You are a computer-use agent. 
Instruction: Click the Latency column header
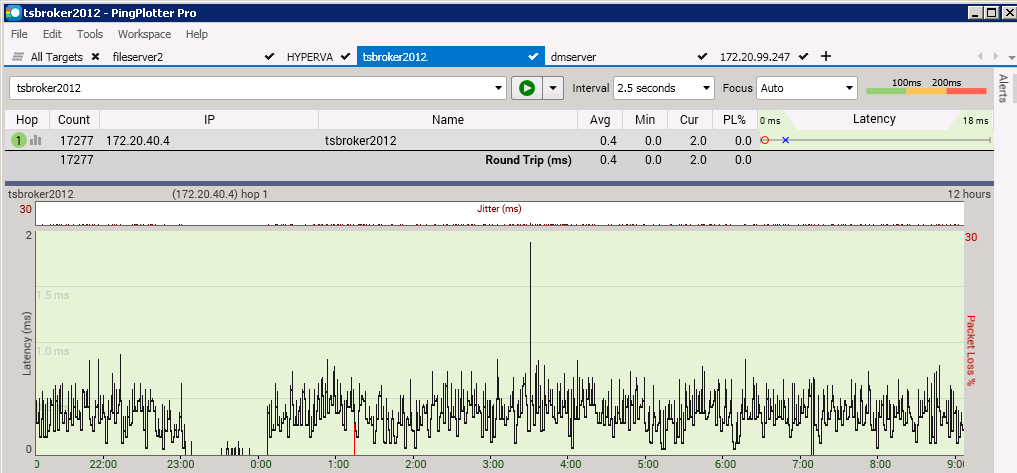pos(874,119)
